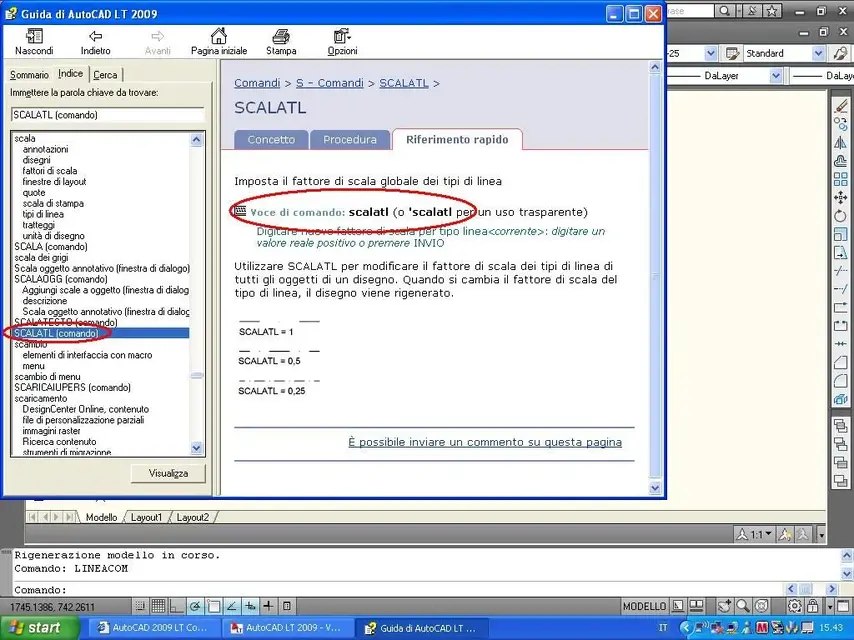This screenshot has height=640, width=854.
Task: Click the Windows start button
Action: click(x=39, y=628)
